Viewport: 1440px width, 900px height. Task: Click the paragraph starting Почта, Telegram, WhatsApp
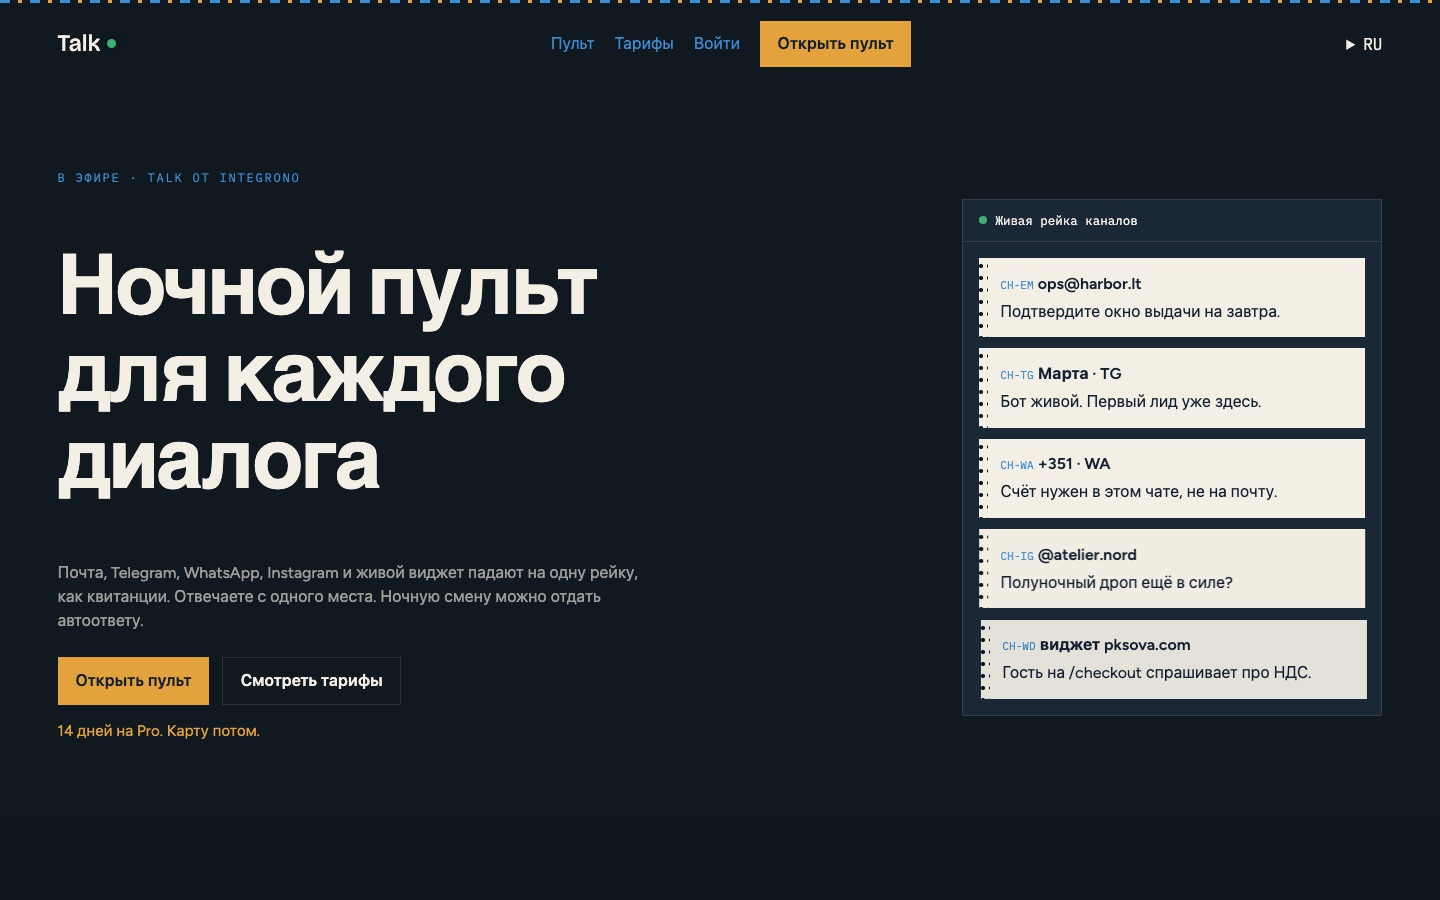pyautogui.click(x=347, y=596)
